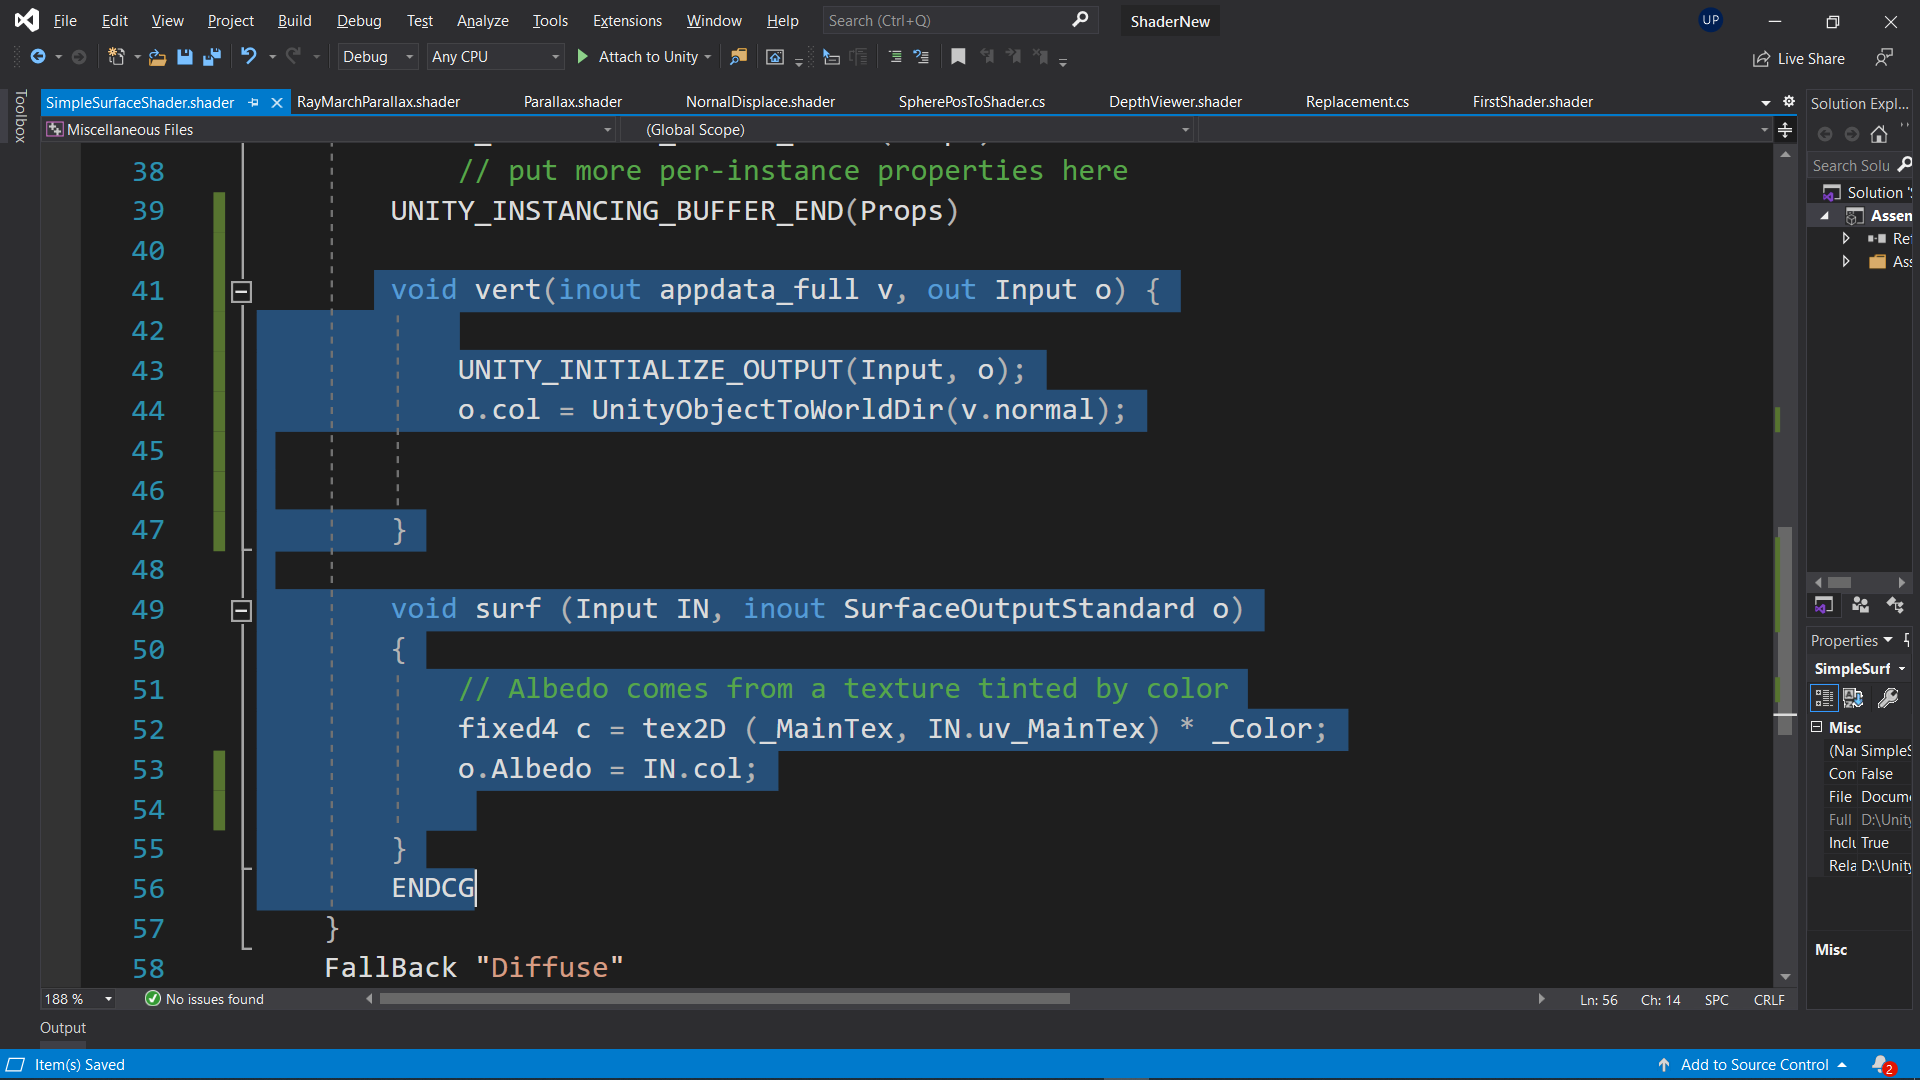The height and width of the screenshot is (1080, 1920).
Task: Click Add to Source Control
Action: [1755, 1064]
